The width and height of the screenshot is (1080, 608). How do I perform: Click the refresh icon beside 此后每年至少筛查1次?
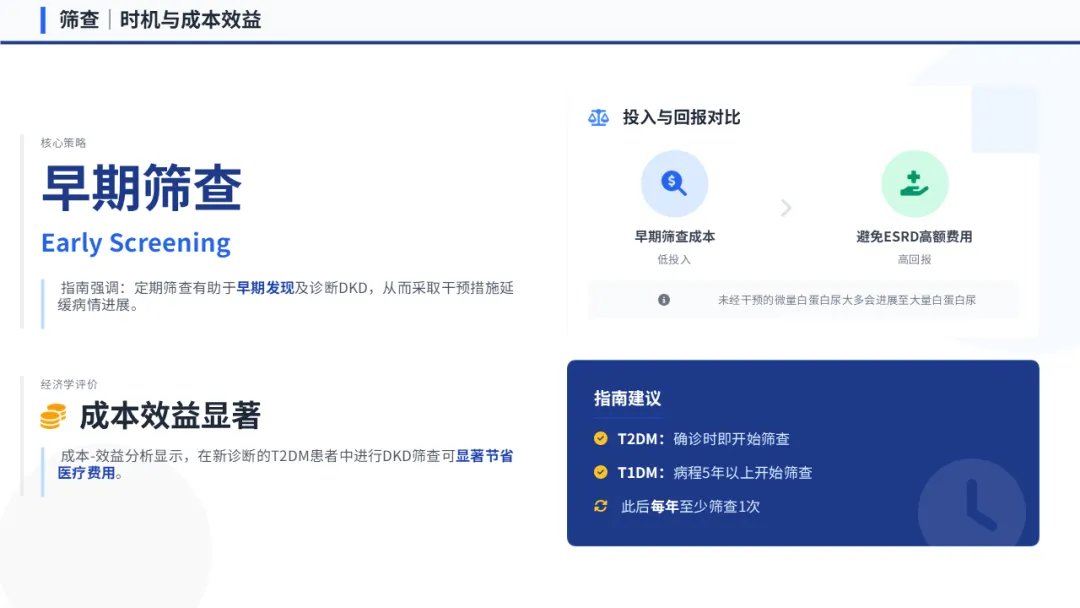(601, 506)
